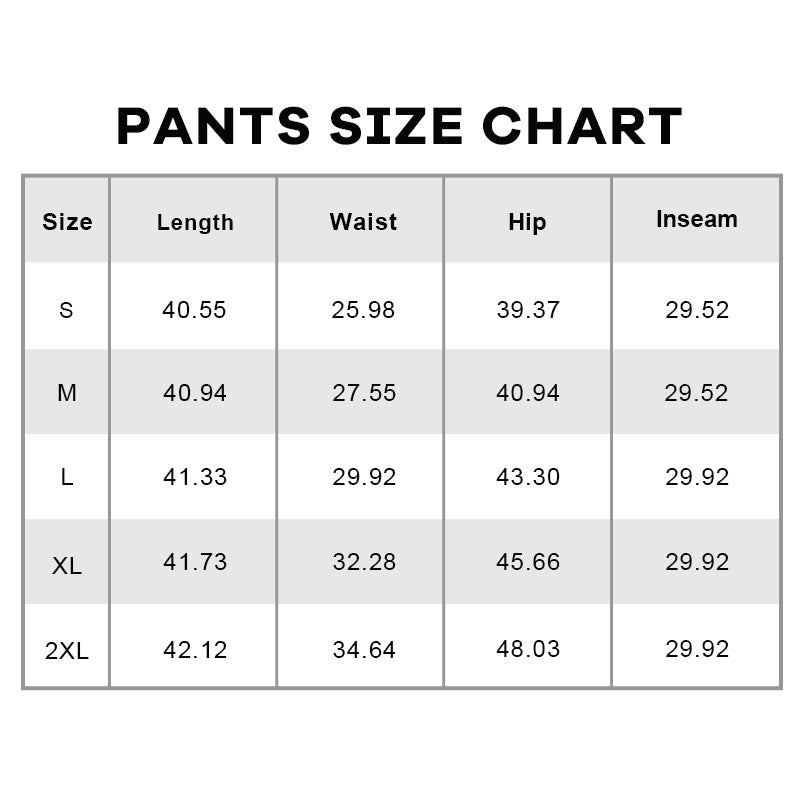This screenshot has height=800, width=800.
Task: Select the 43.30 hip cell
Action: tap(528, 477)
